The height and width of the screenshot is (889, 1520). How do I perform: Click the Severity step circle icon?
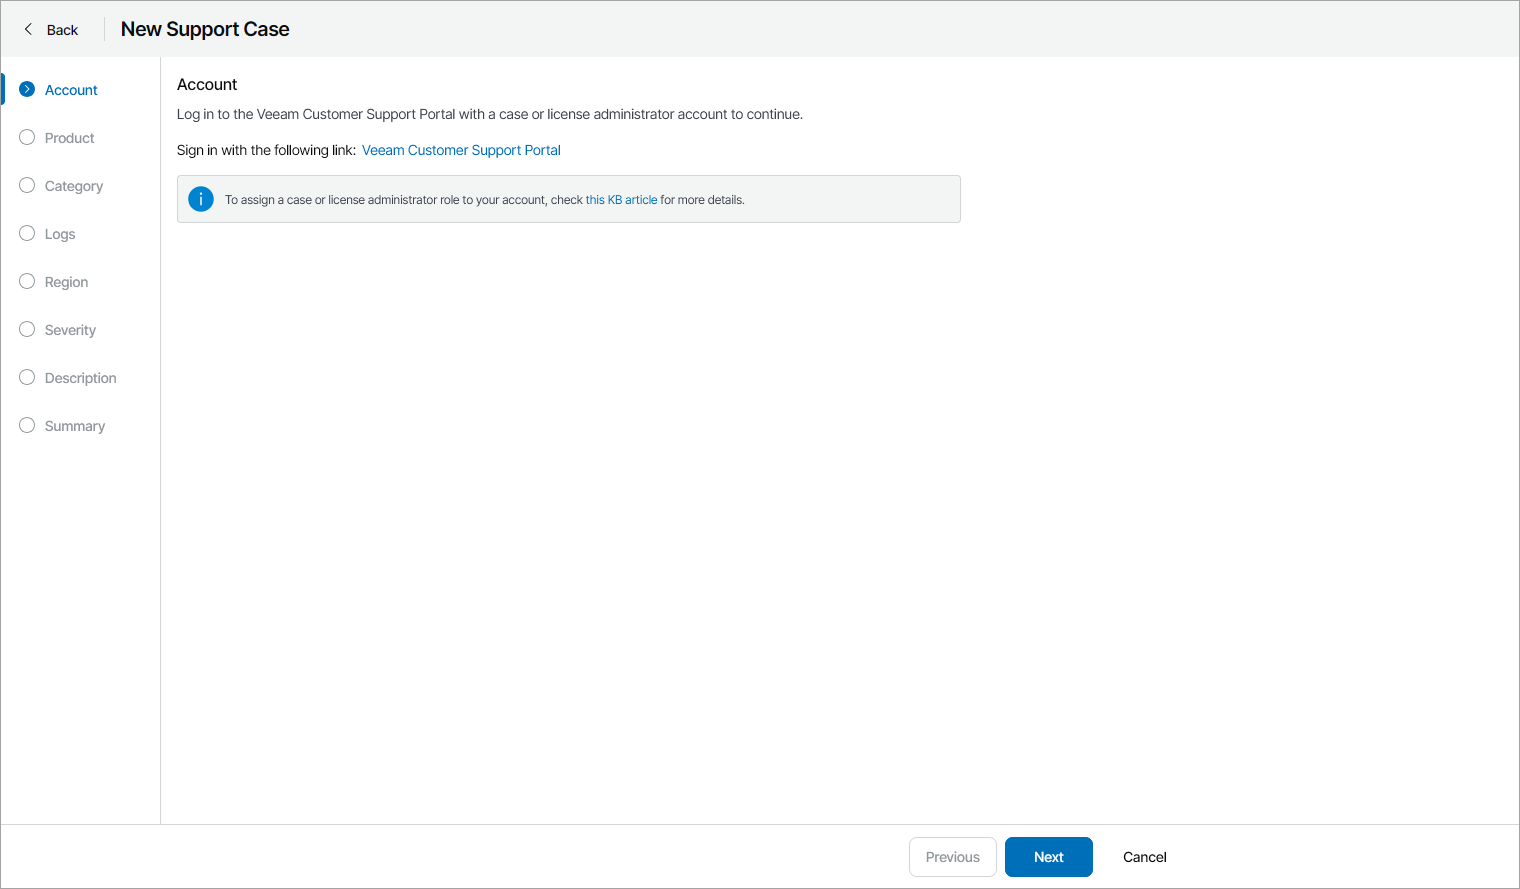point(27,329)
